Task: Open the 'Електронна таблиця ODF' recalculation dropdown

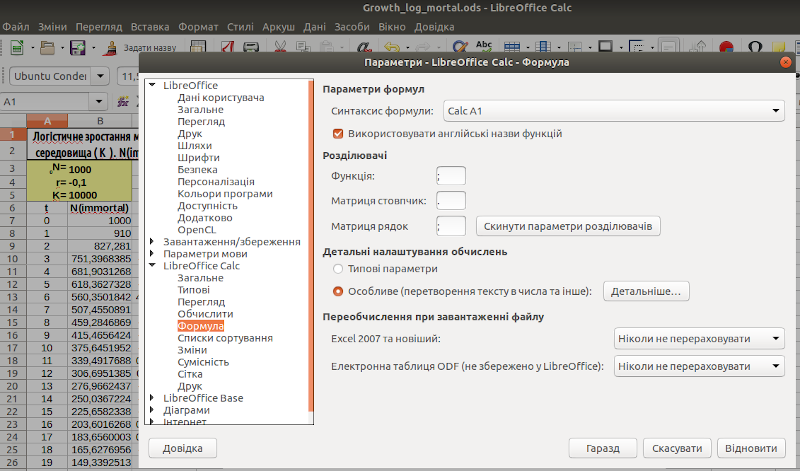Action: [699, 366]
